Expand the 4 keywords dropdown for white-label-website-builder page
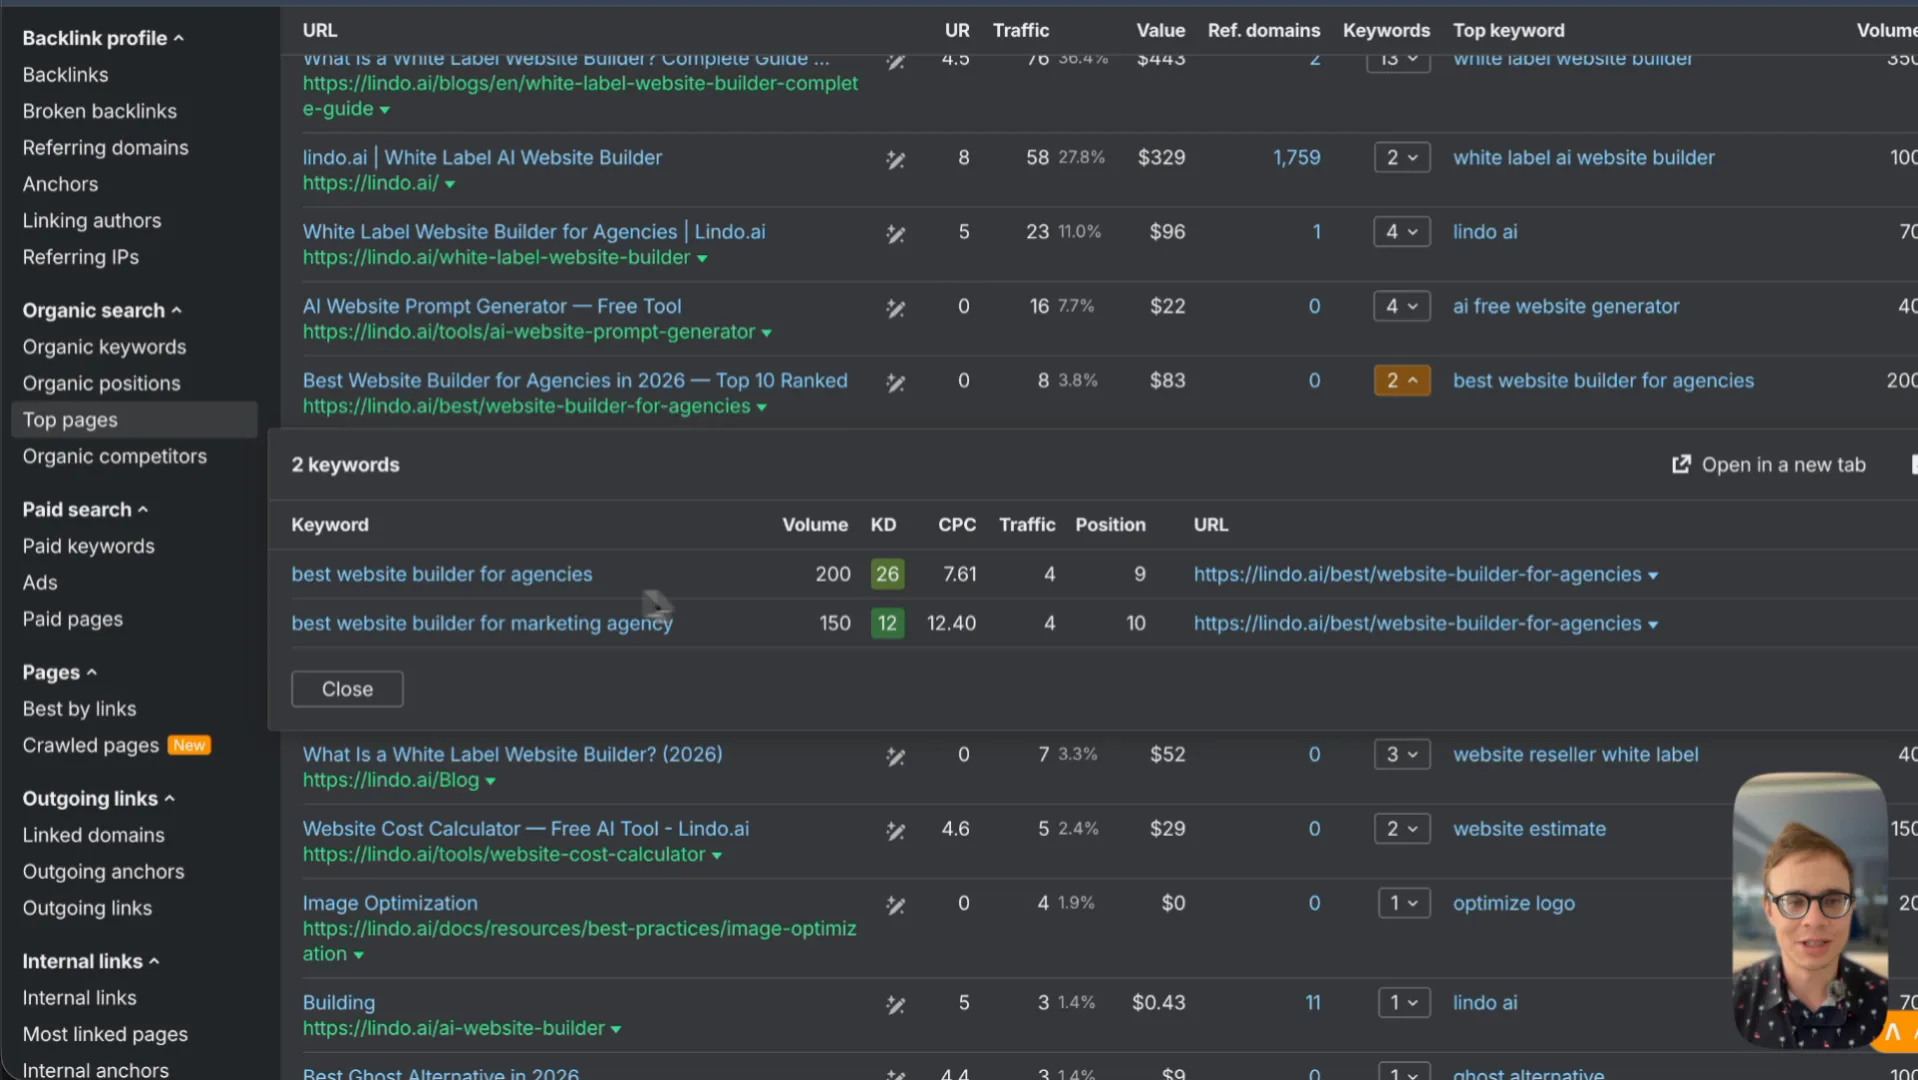1918x1080 pixels. pos(1402,232)
